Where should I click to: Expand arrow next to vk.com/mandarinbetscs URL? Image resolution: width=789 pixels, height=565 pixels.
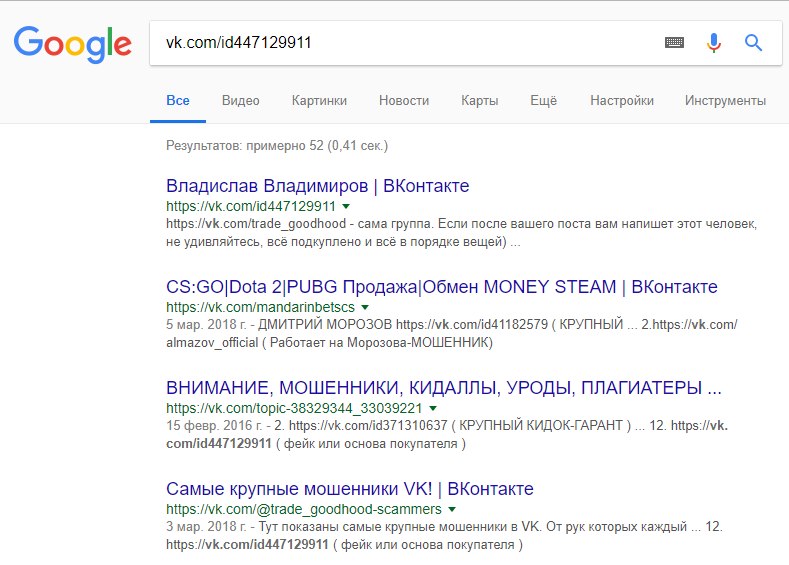[365, 307]
